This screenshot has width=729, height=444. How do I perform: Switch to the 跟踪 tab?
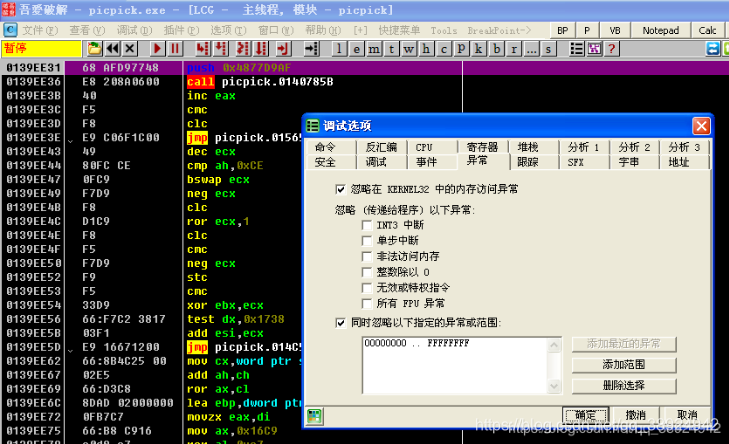coord(533,162)
